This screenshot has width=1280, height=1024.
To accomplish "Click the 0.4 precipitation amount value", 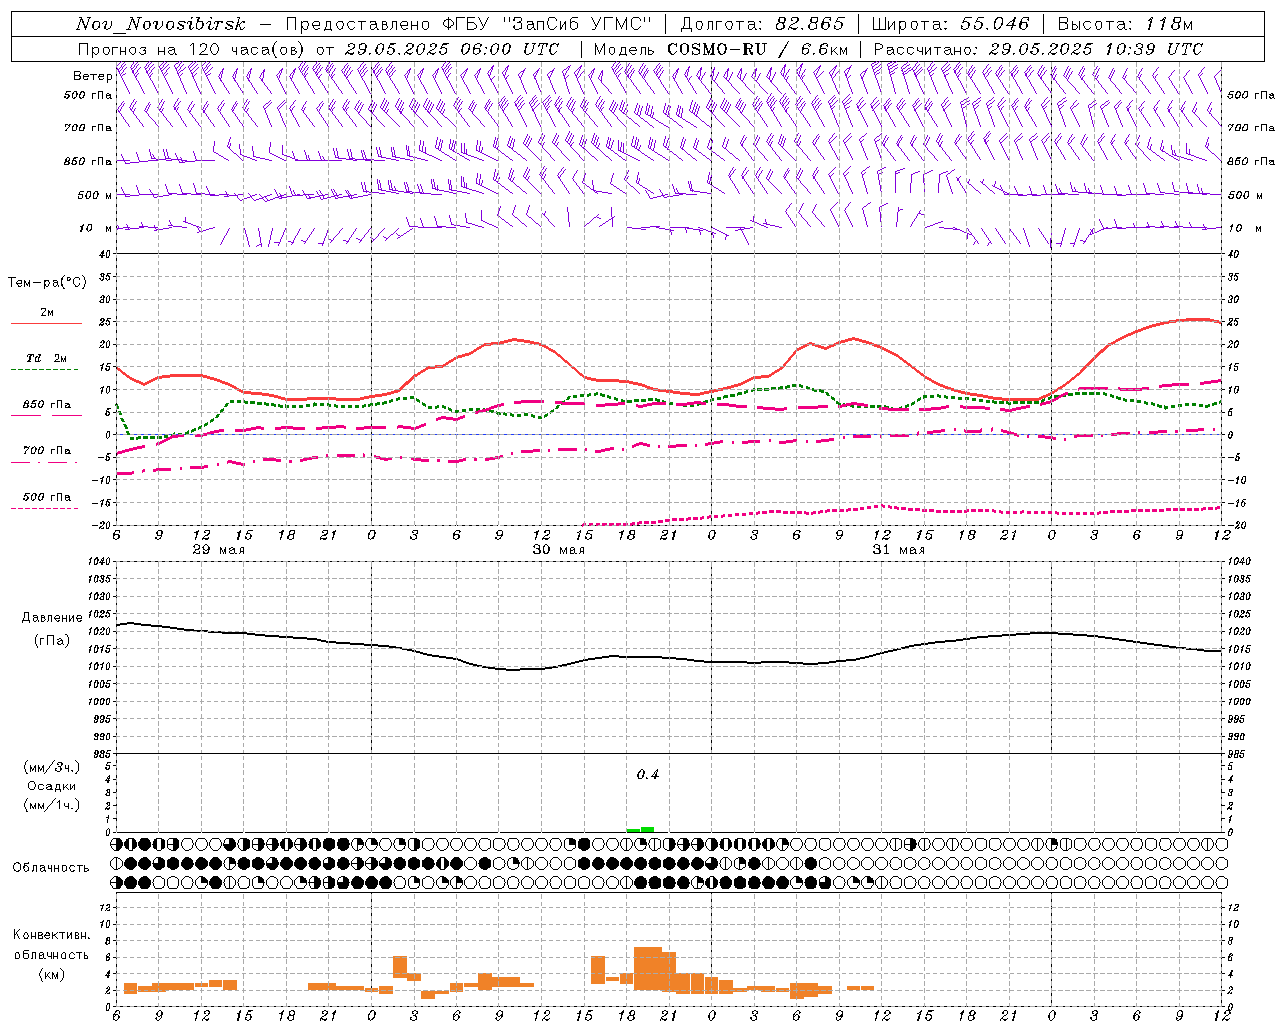I will [648, 774].
